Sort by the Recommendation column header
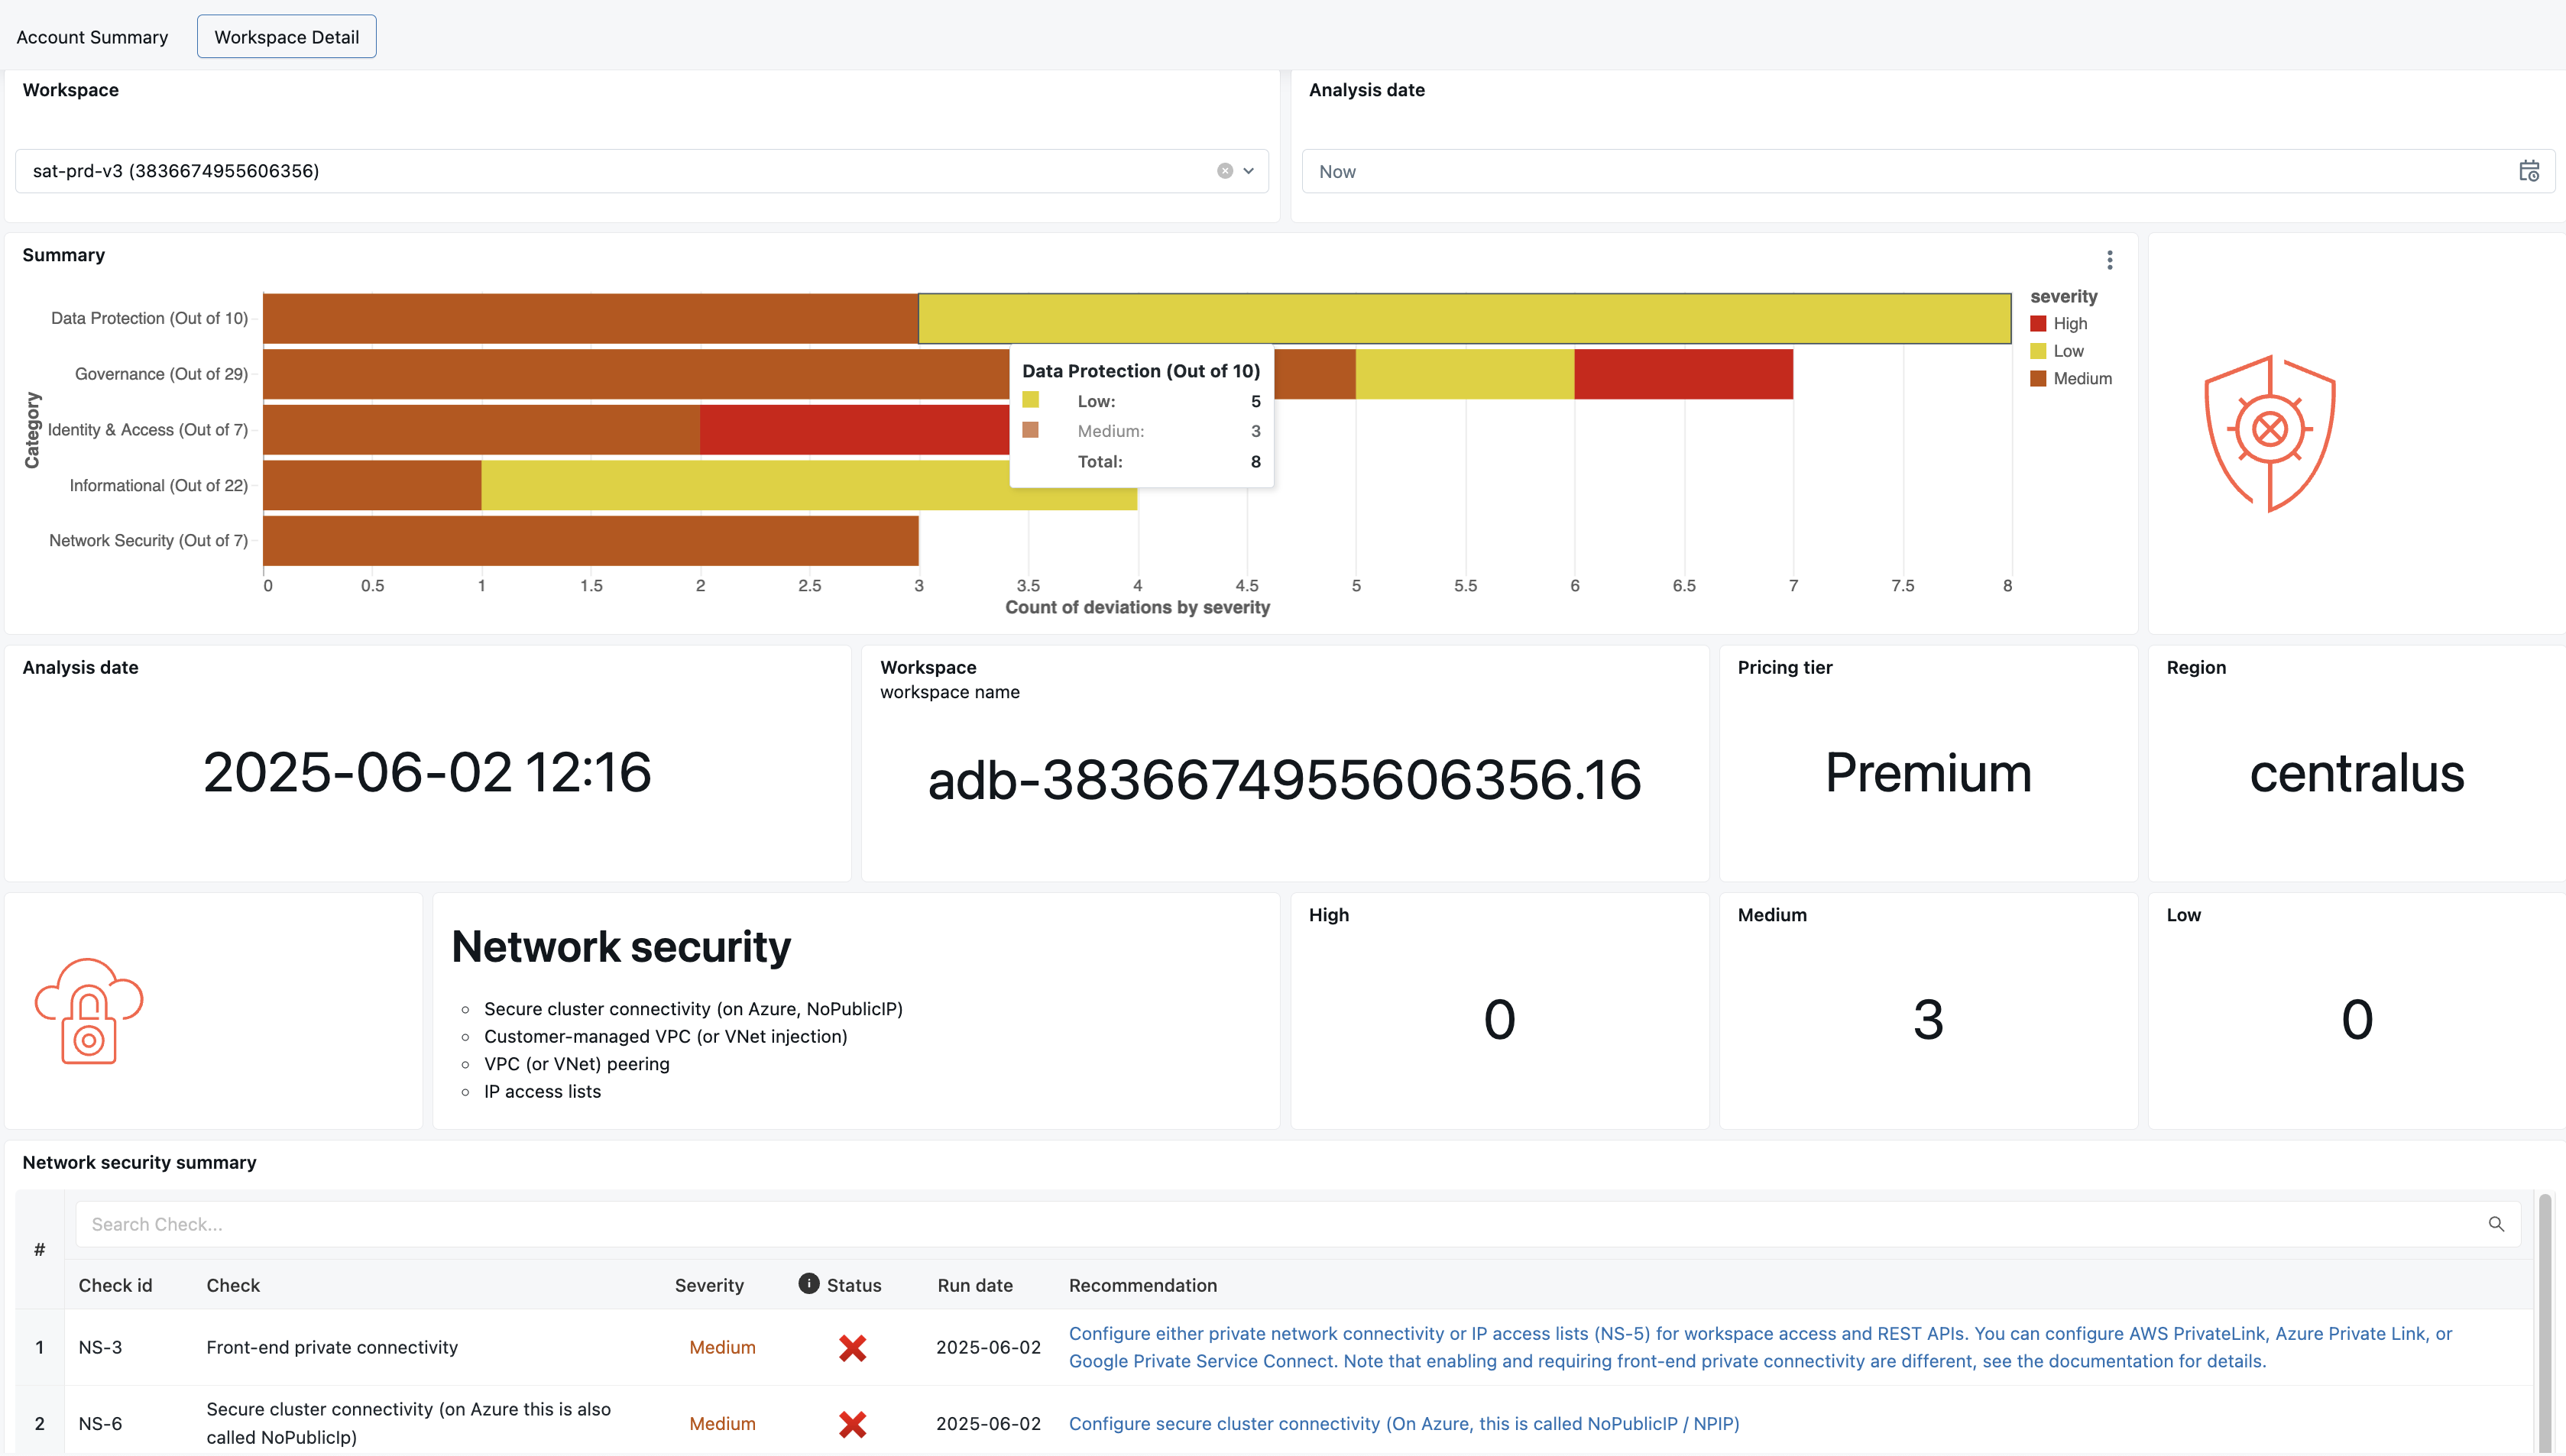The width and height of the screenshot is (2566, 1456). (1143, 1285)
